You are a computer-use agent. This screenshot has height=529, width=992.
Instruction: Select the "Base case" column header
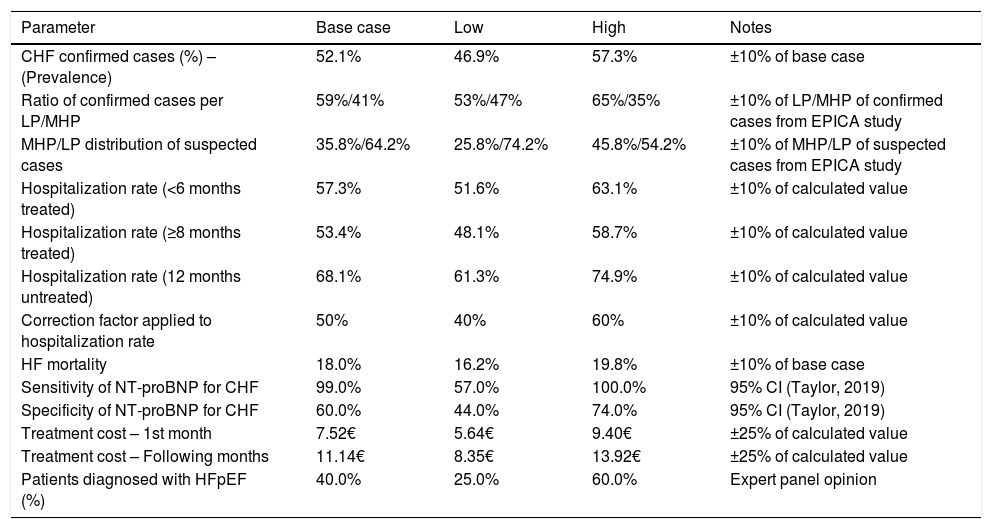pos(344,27)
